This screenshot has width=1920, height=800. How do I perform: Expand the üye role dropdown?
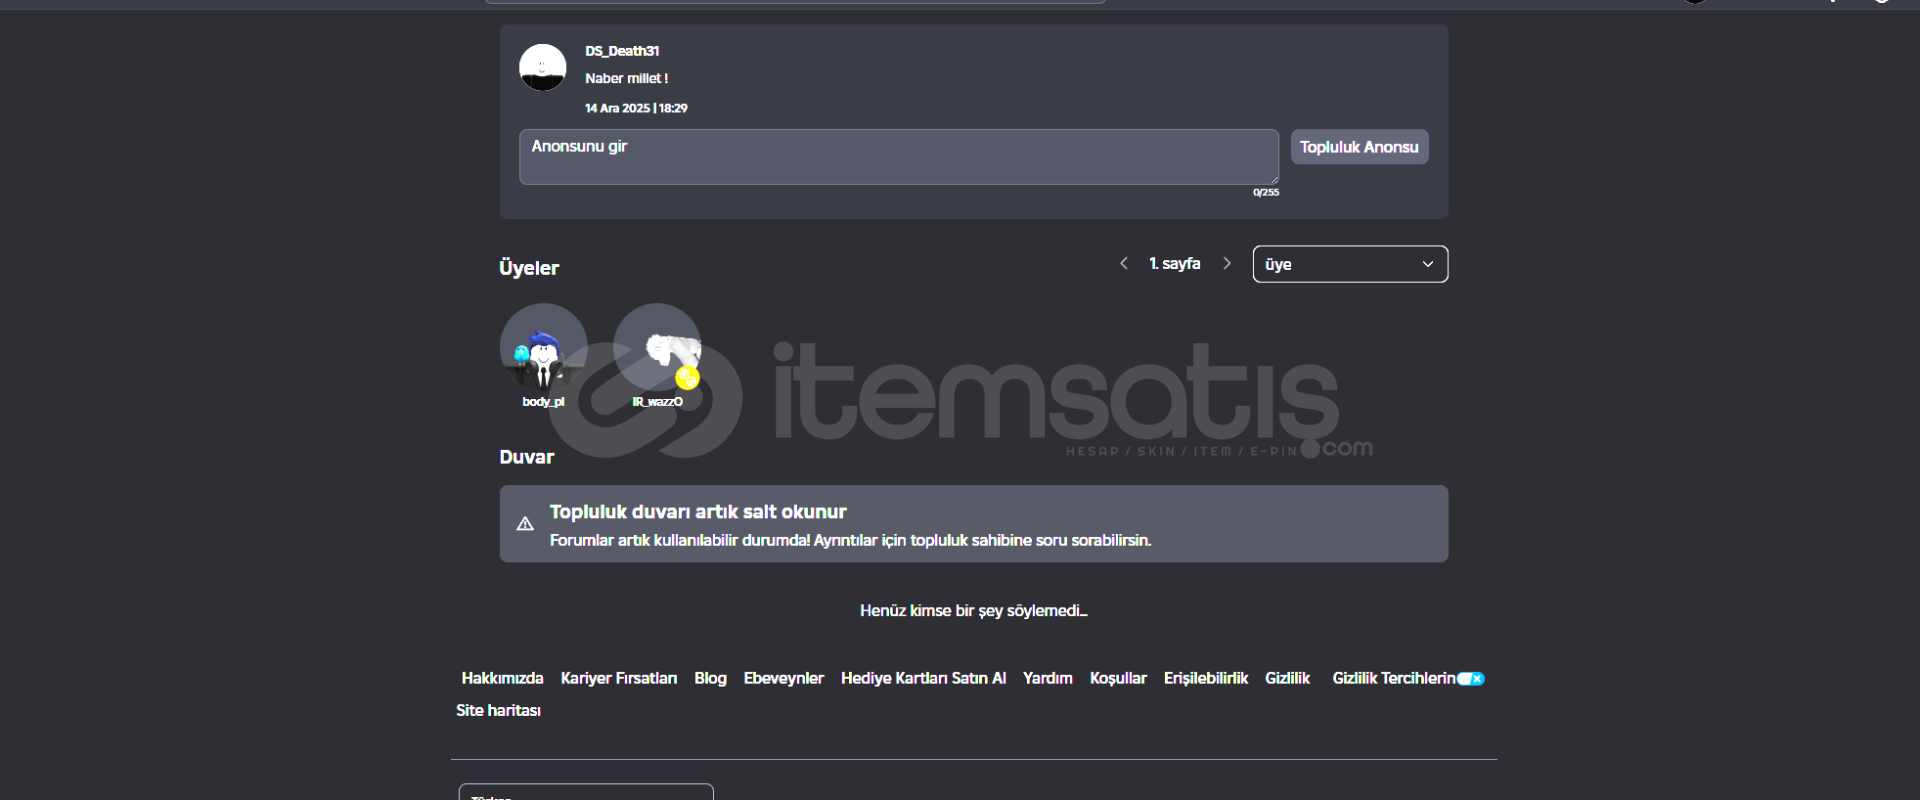[1349, 264]
